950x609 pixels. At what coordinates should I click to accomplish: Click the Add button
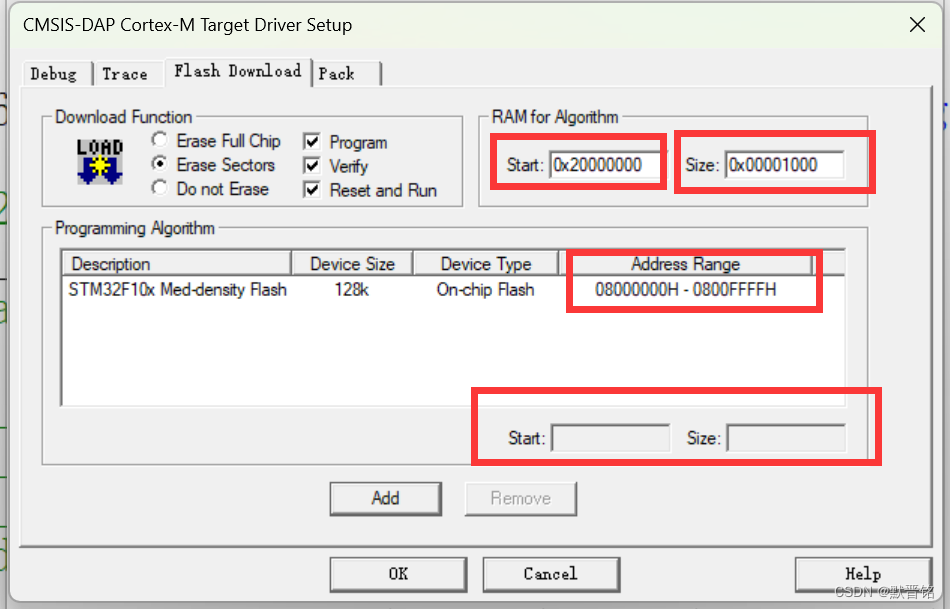pyautogui.click(x=385, y=498)
